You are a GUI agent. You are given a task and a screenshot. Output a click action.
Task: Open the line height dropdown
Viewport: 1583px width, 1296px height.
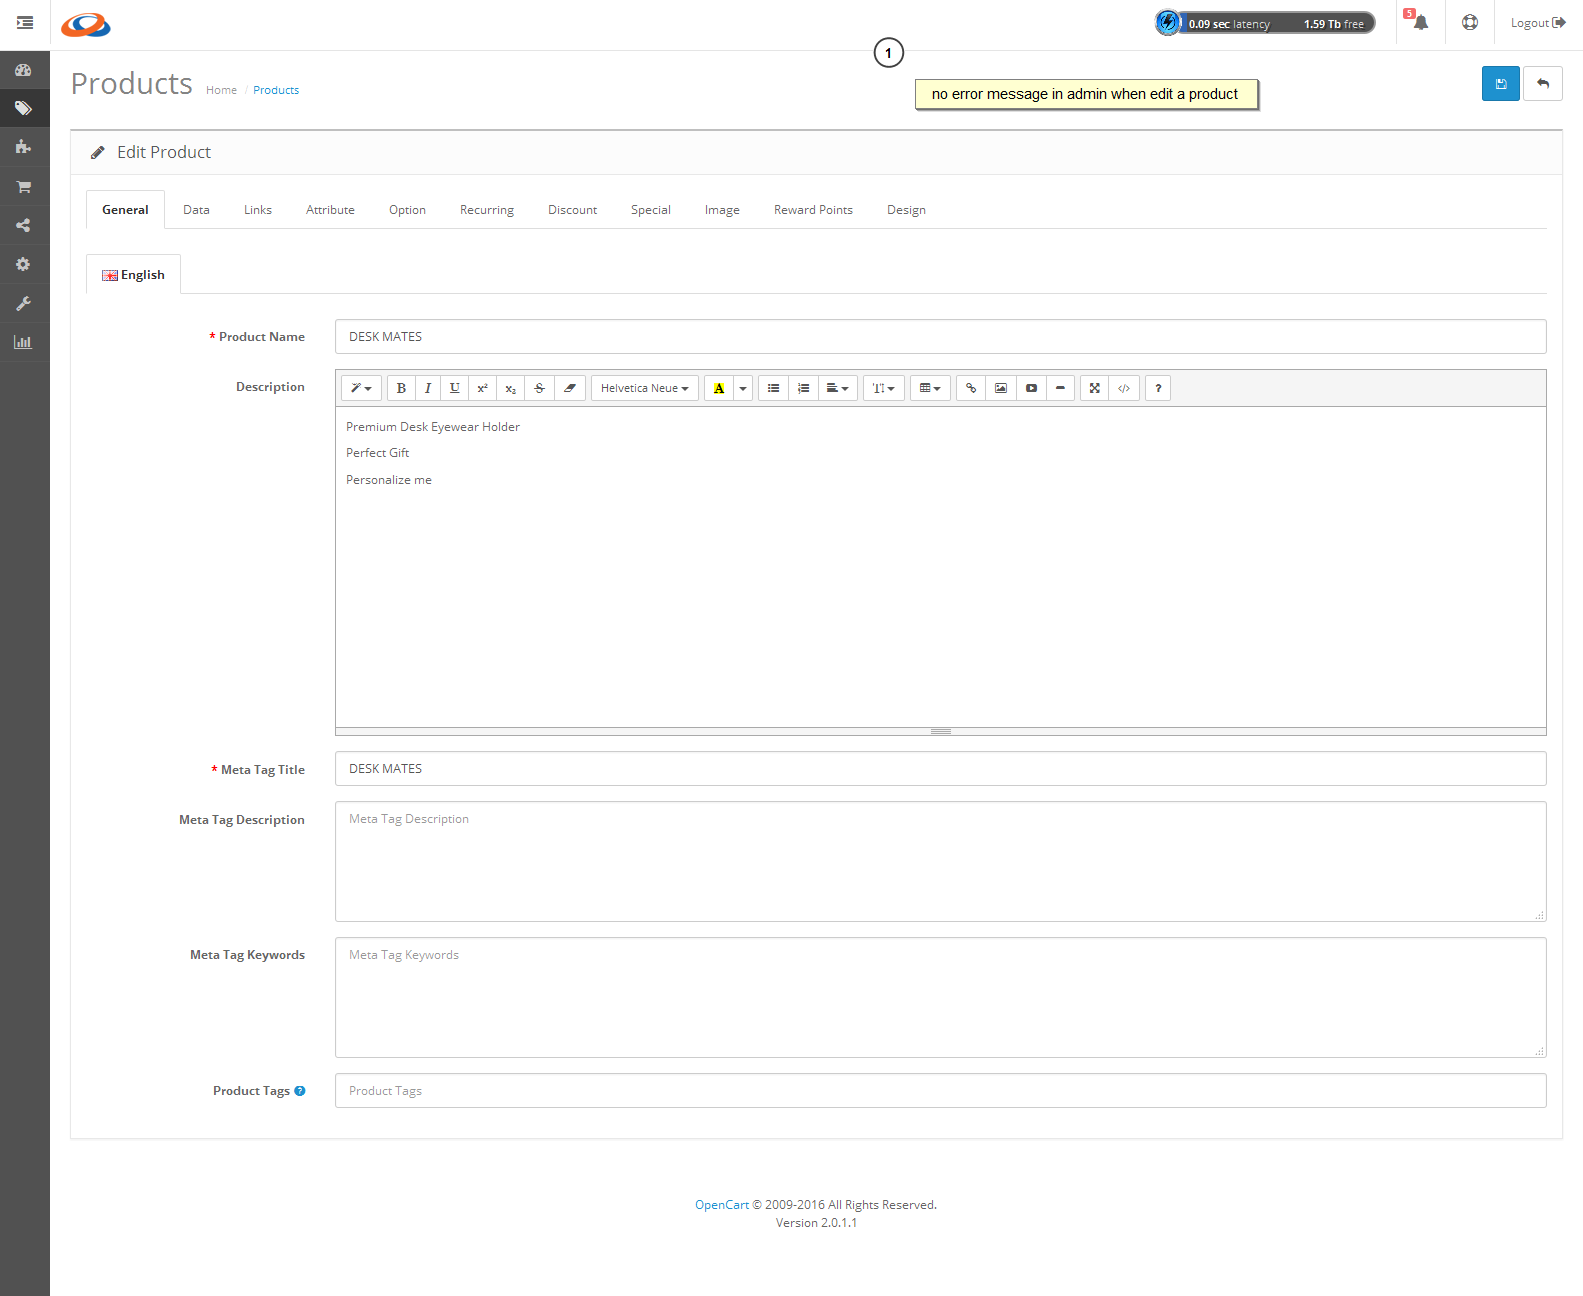point(884,388)
